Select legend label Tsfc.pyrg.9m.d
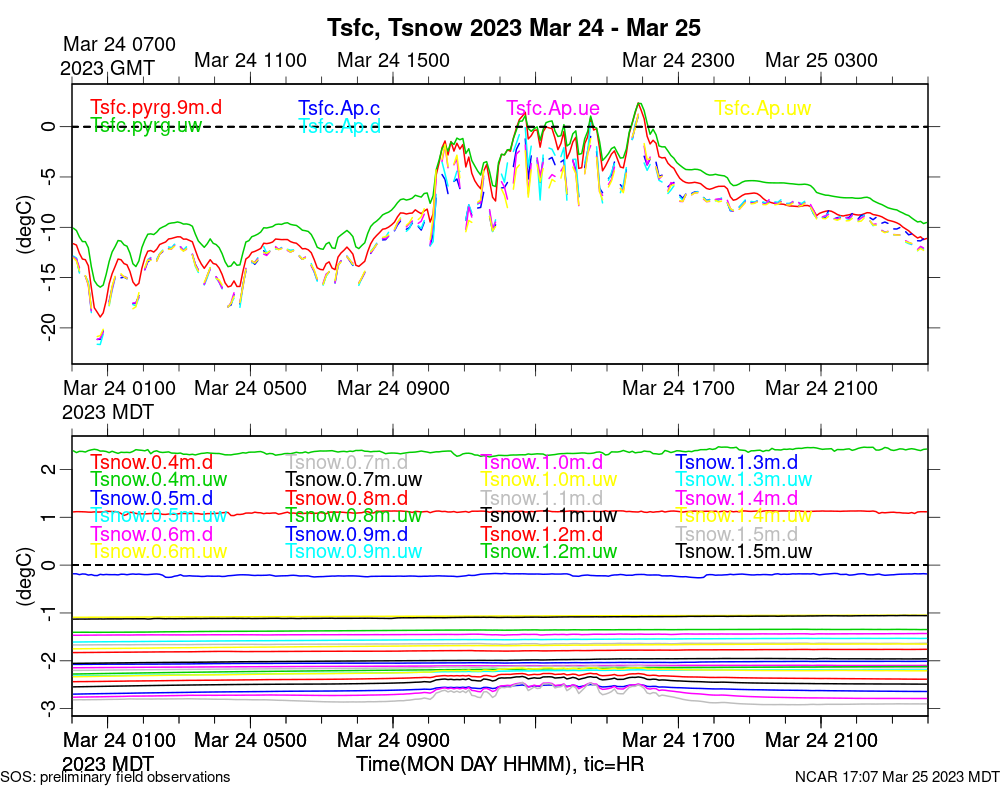1000x800 pixels. pyautogui.click(x=156, y=107)
